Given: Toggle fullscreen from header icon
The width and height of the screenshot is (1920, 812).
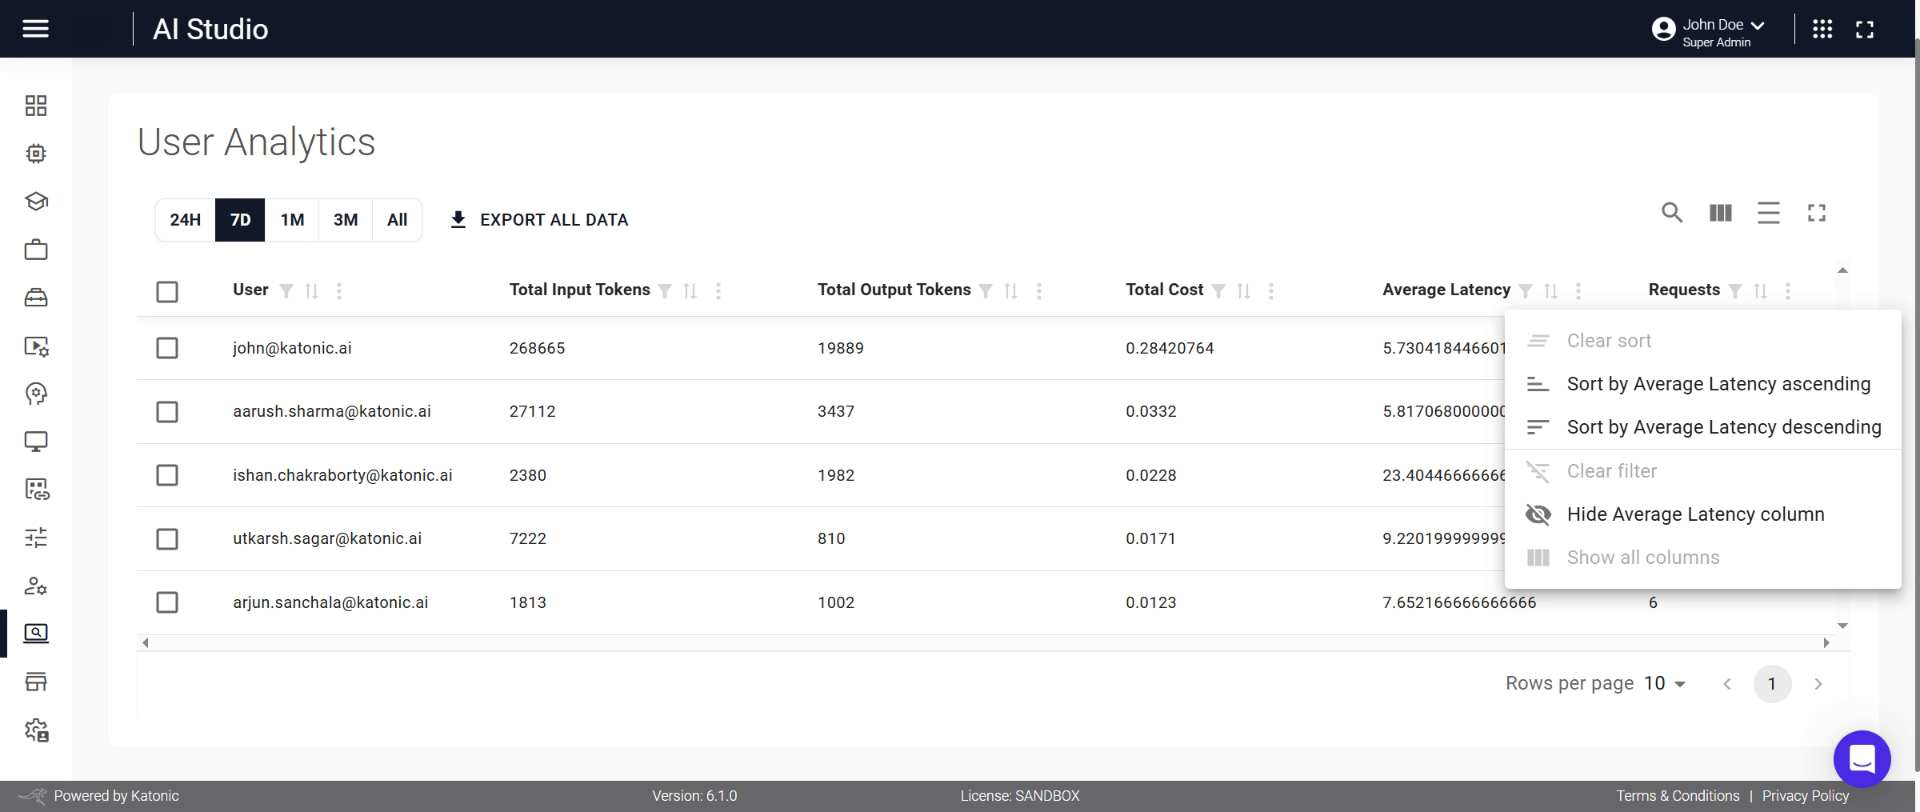Looking at the screenshot, I should (1865, 29).
